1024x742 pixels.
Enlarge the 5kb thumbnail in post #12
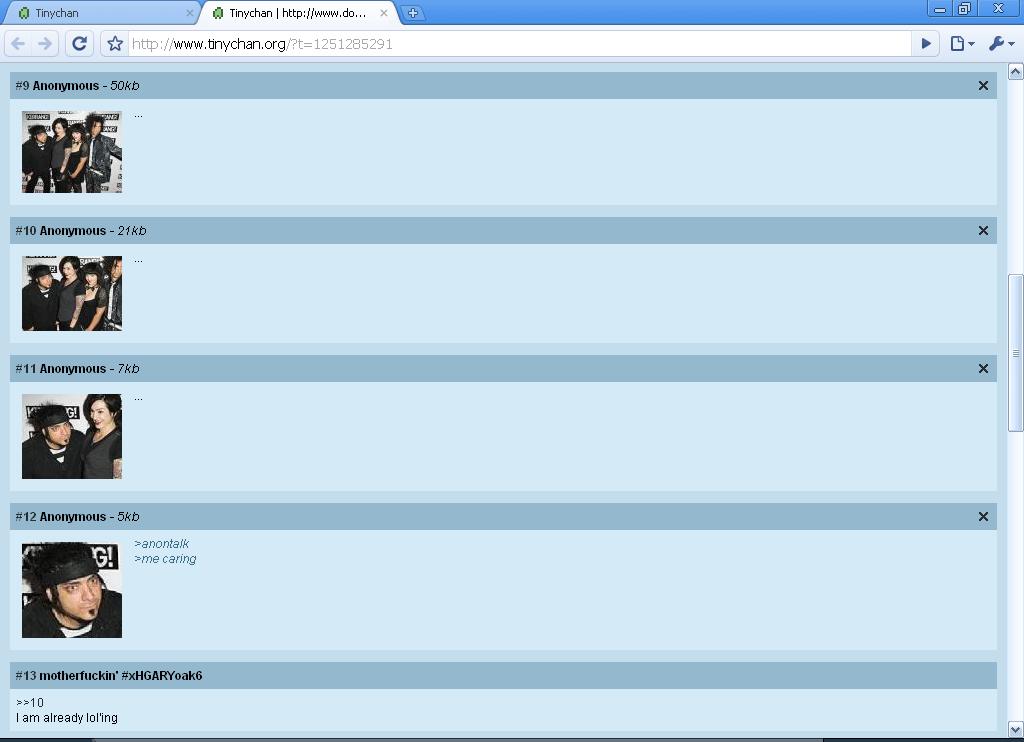(x=72, y=590)
